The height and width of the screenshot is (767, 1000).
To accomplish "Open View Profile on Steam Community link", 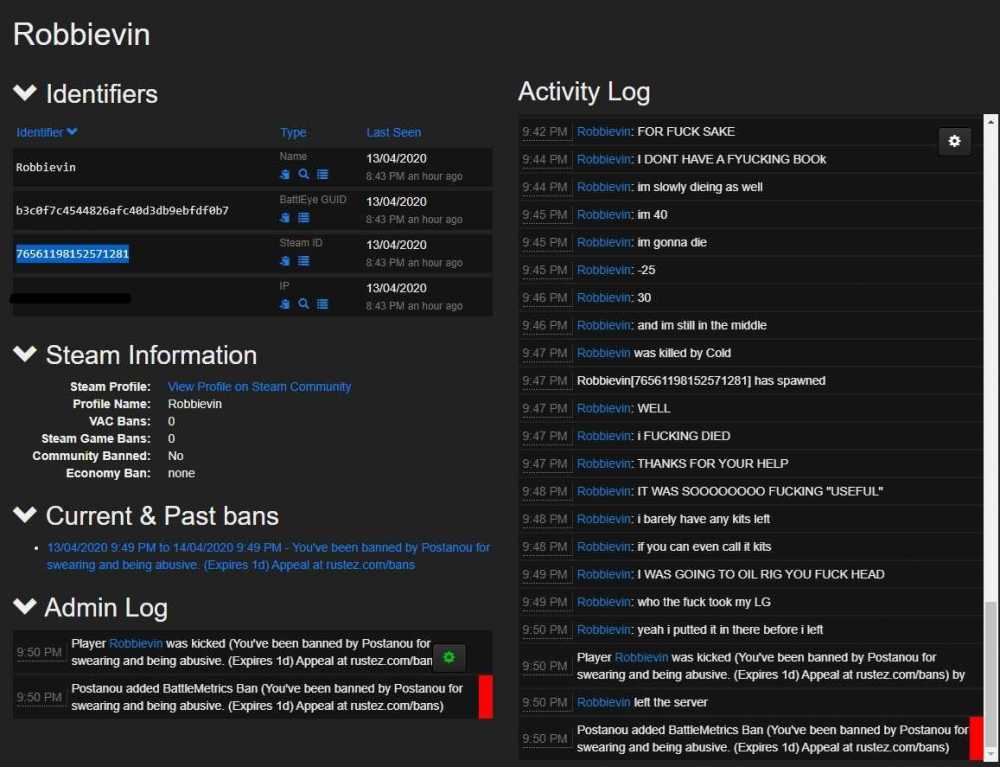I will pyautogui.click(x=259, y=387).
